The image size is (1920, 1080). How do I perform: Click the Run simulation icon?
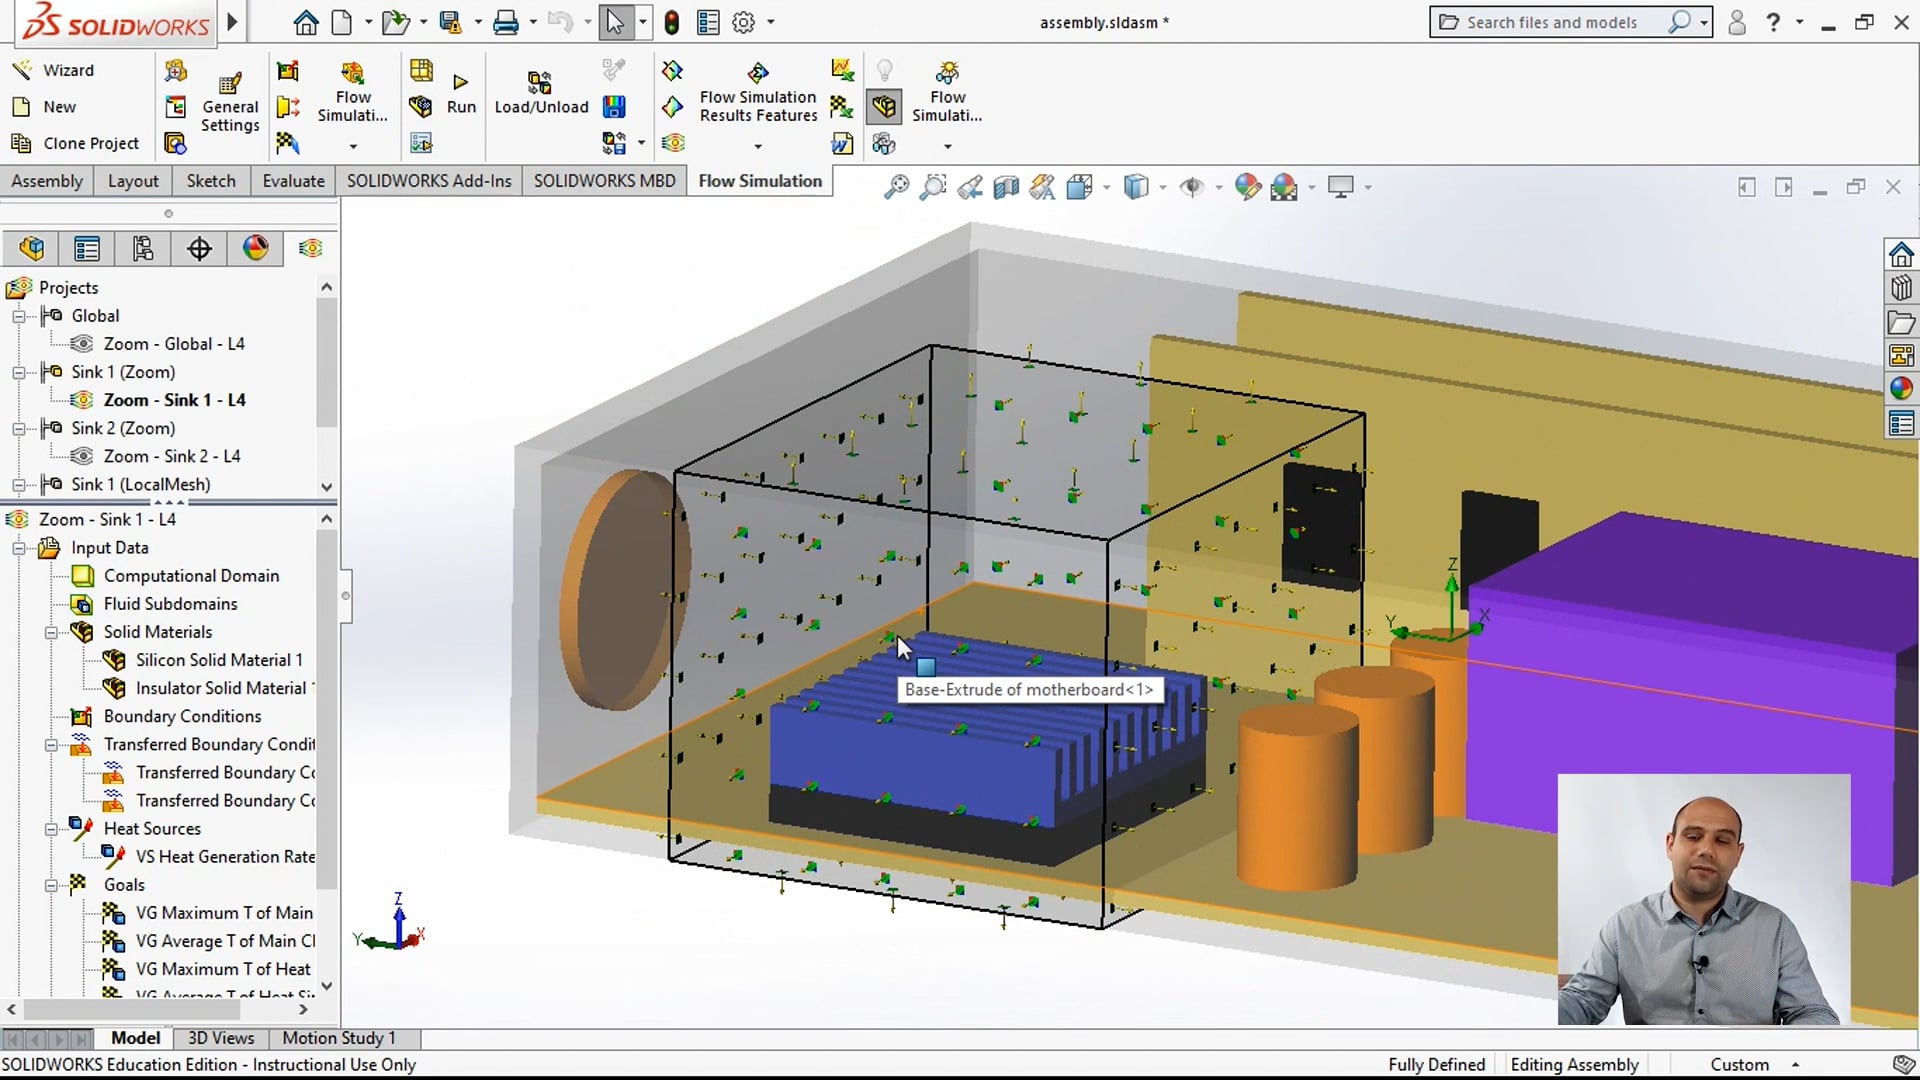point(460,85)
